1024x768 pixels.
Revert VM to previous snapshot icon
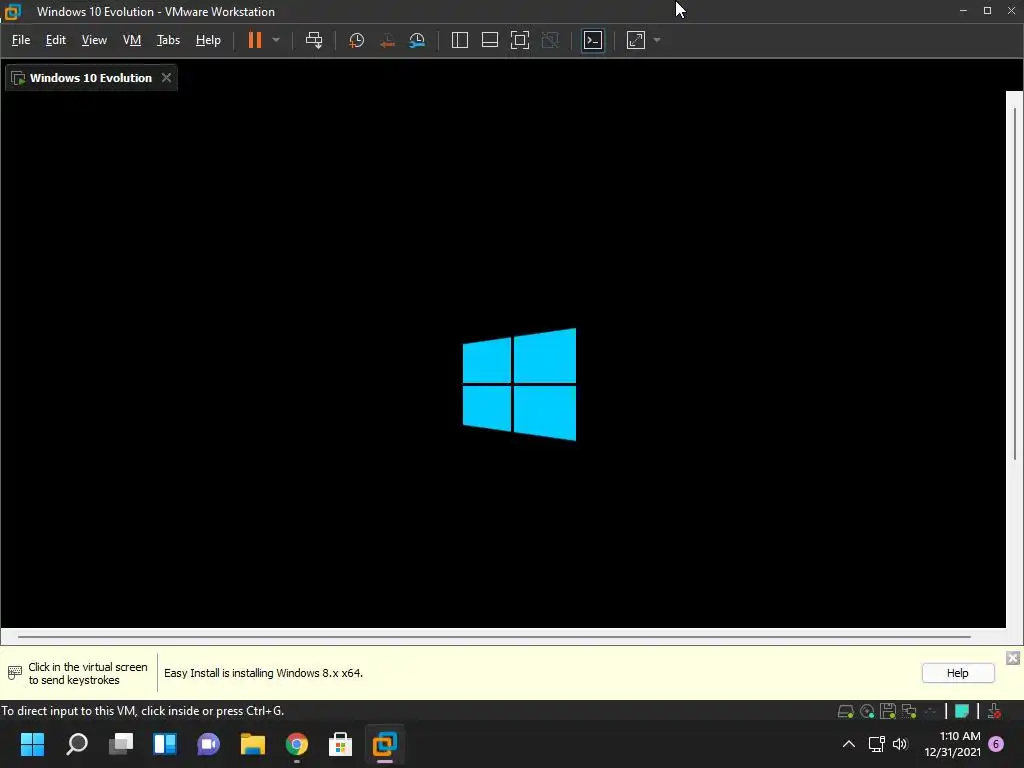pos(387,40)
